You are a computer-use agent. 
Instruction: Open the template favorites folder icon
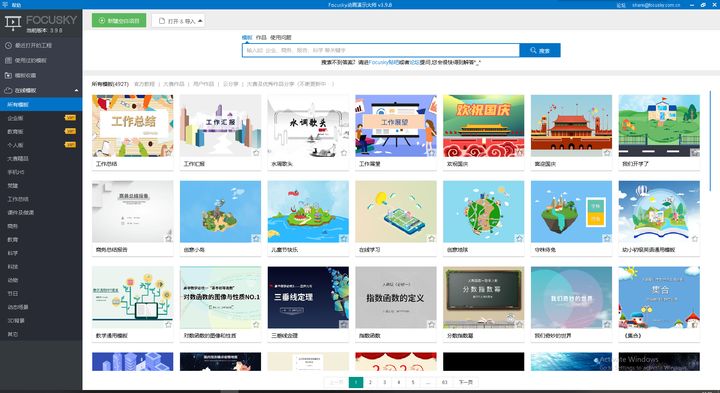[8, 75]
